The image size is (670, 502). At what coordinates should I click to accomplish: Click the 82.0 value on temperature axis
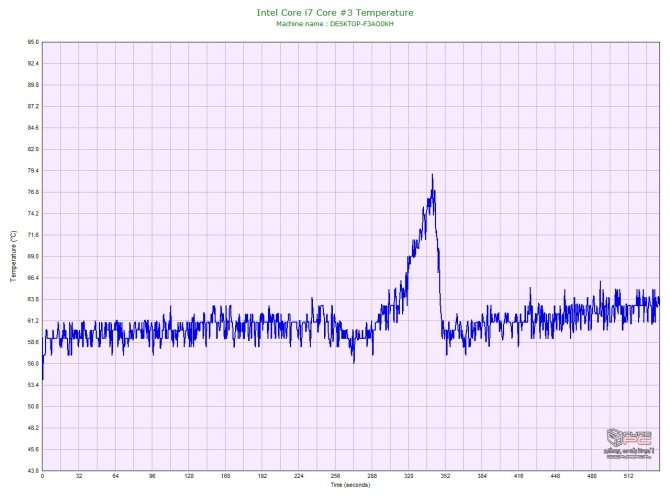coord(33,150)
